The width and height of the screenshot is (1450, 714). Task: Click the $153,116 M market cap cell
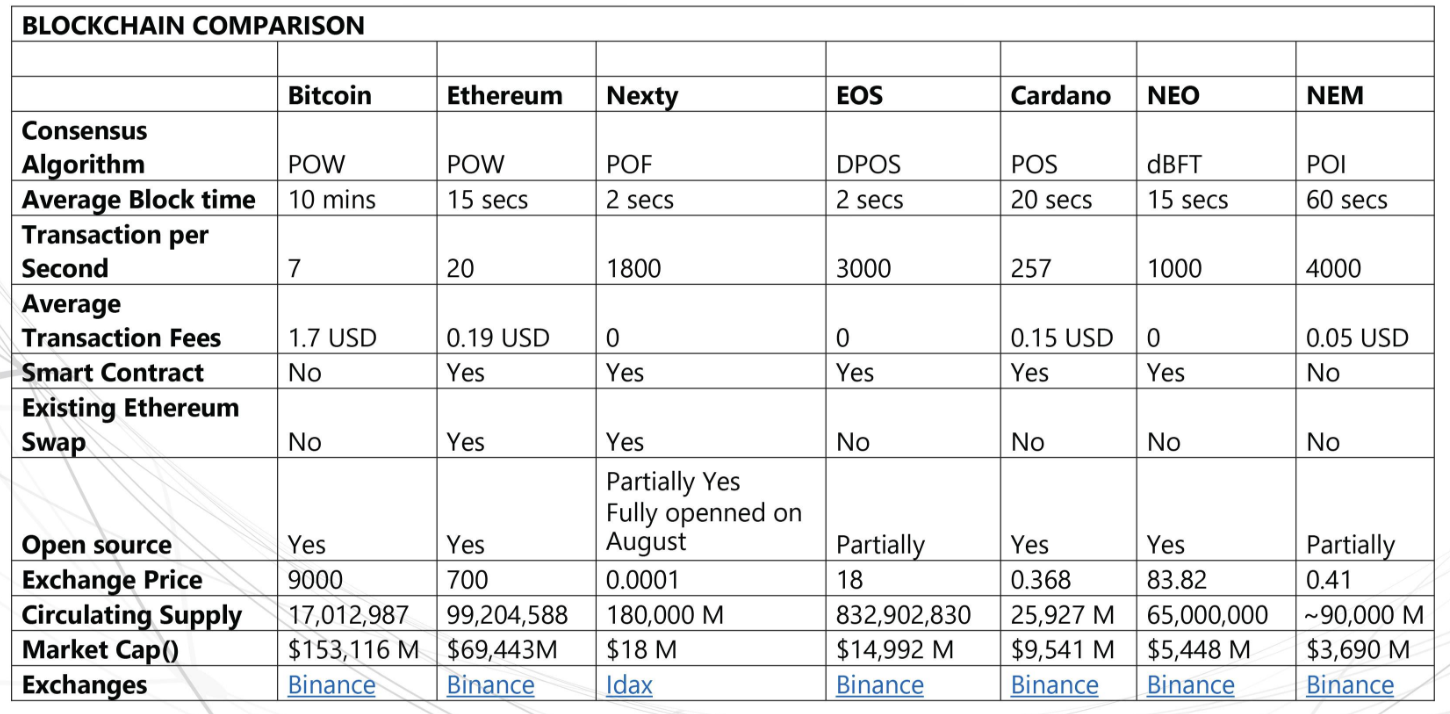pyautogui.click(x=353, y=650)
